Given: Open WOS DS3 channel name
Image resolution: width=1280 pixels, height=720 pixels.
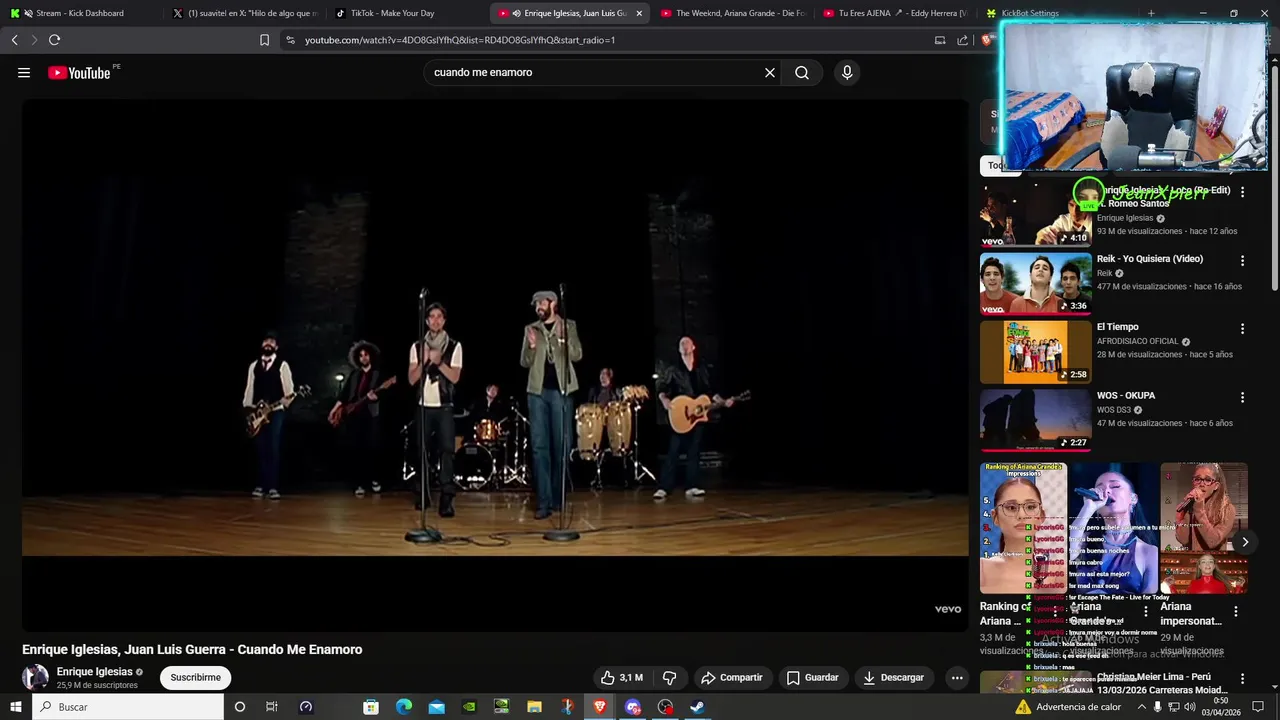Looking at the screenshot, I should tap(1114, 410).
